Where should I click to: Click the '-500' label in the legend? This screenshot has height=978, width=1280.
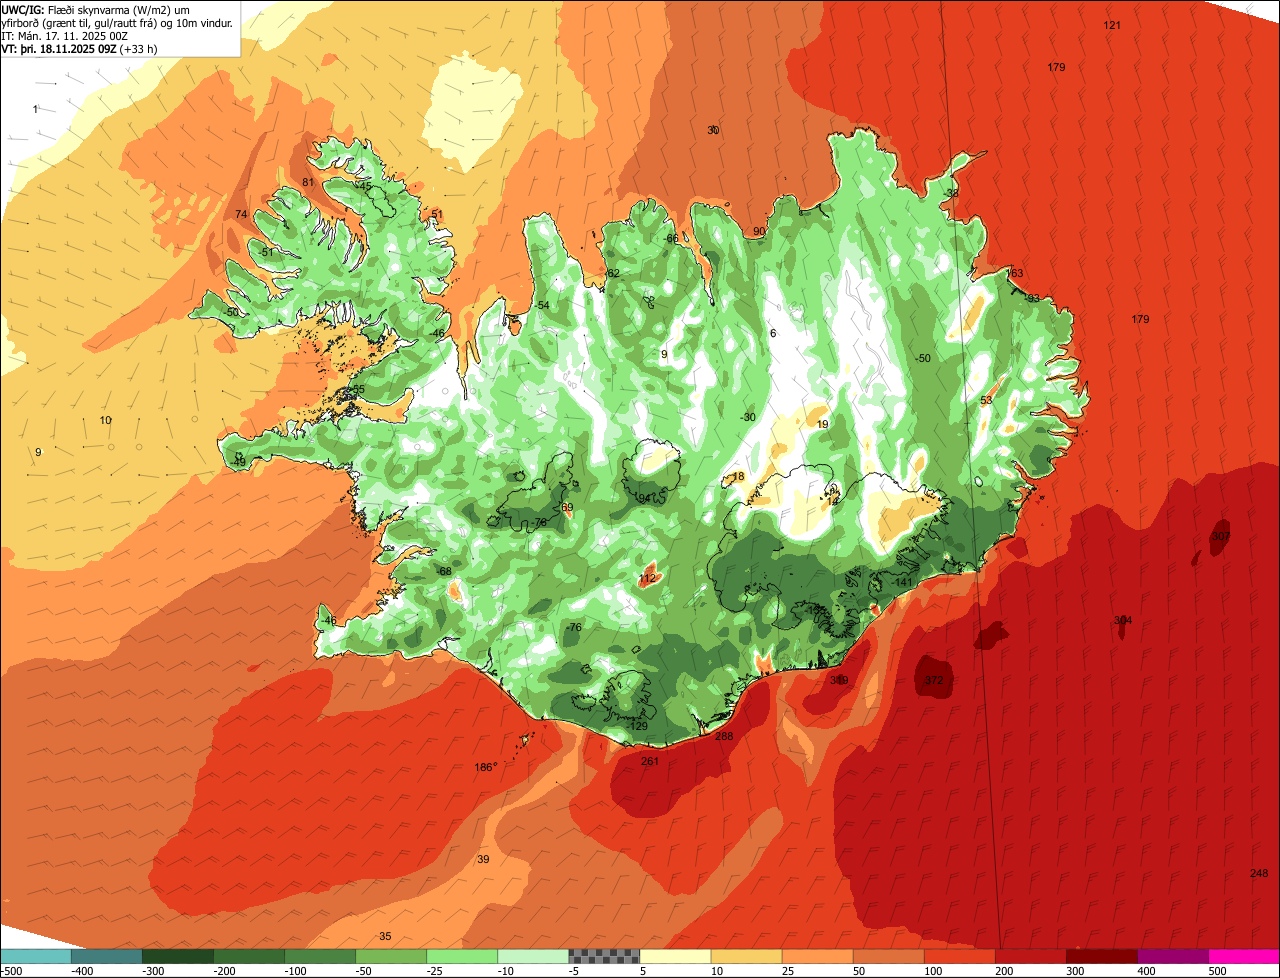click(x=10, y=970)
